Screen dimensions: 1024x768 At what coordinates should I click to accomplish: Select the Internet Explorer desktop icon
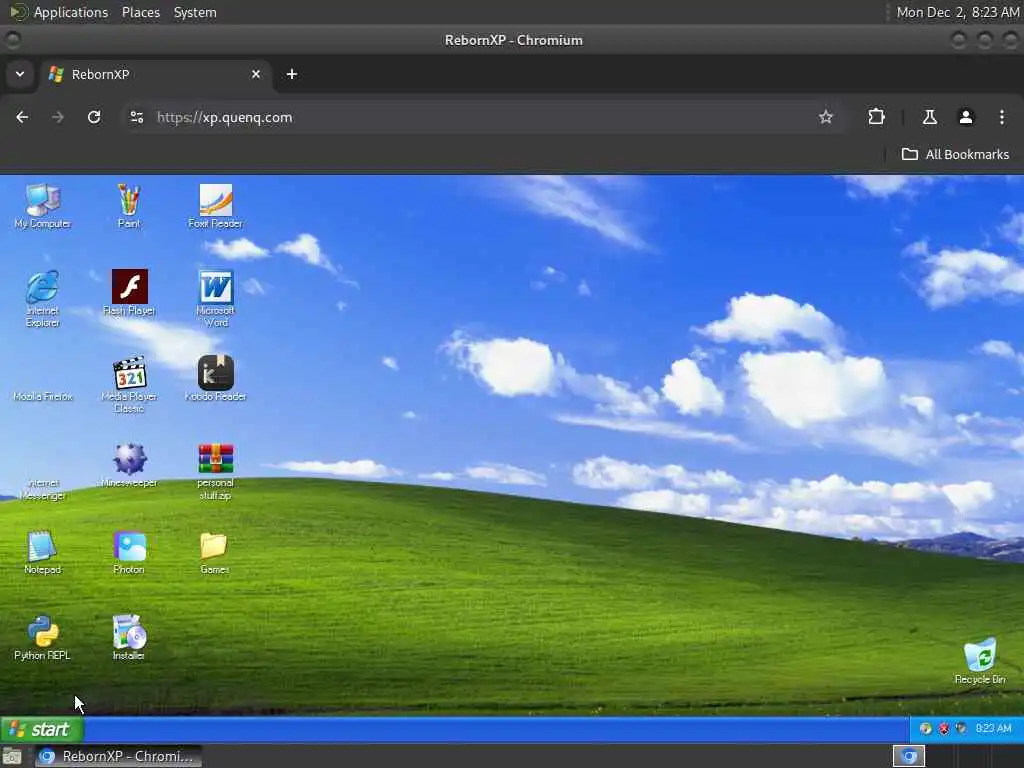tap(42, 298)
